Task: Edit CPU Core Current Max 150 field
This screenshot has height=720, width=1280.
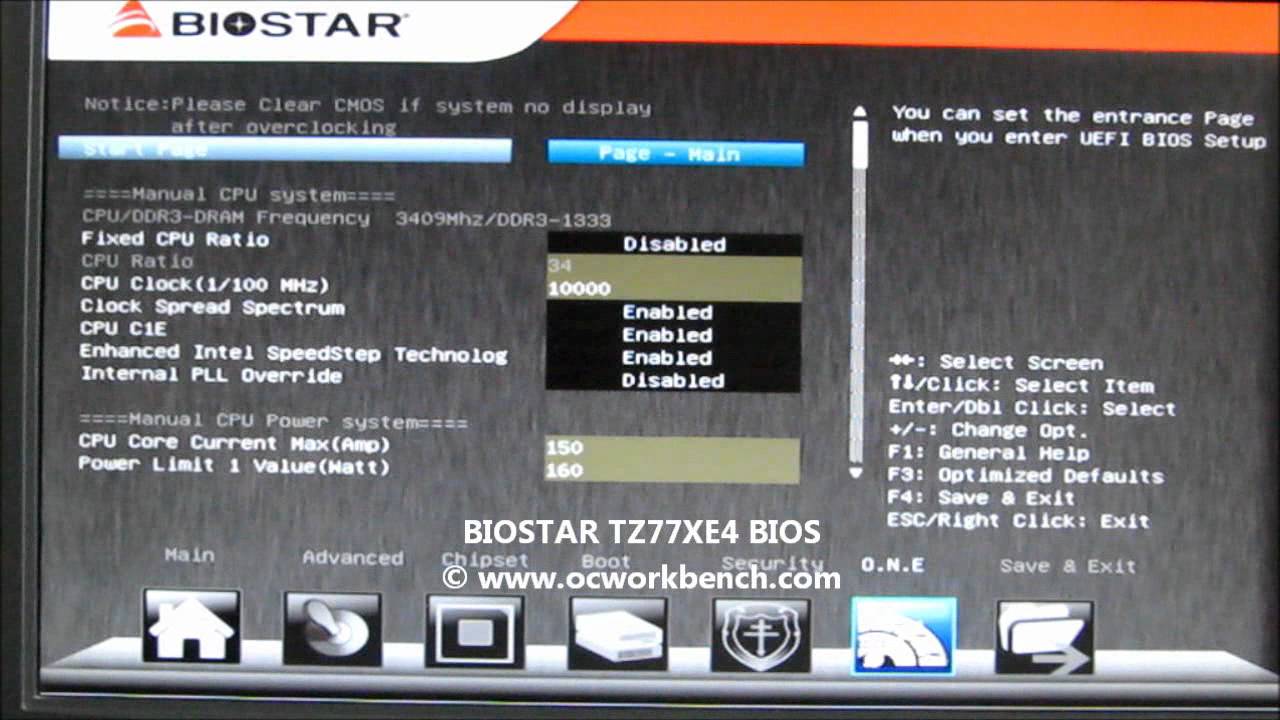Action: pyautogui.click(x=672, y=448)
